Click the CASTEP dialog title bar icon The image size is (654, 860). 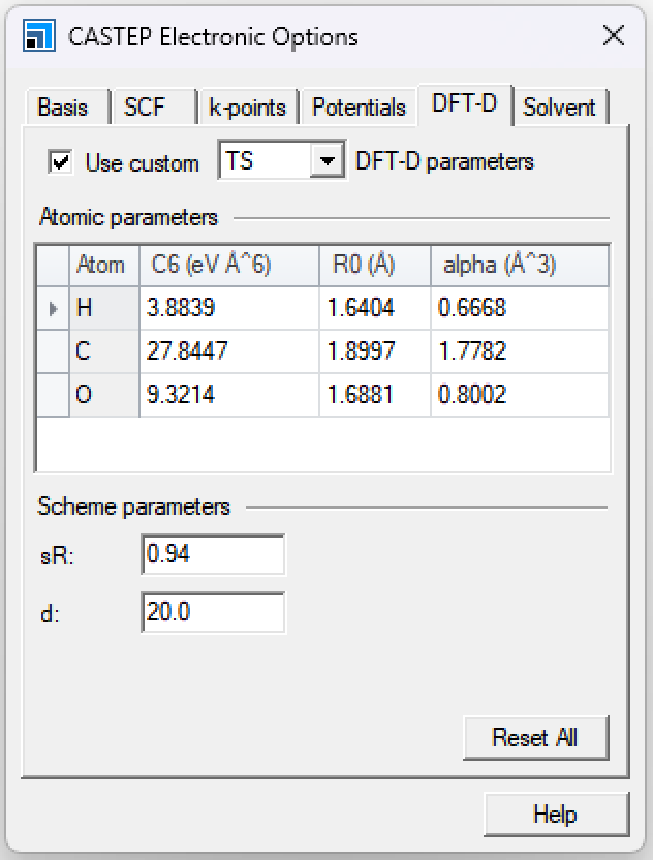point(37,38)
